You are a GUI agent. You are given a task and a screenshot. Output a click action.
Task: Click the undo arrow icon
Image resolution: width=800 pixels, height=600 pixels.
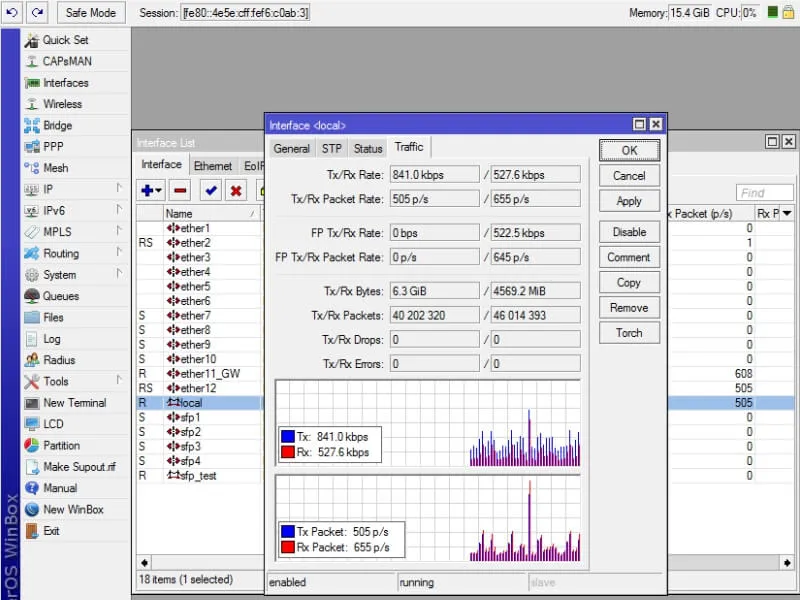click(14, 13)
